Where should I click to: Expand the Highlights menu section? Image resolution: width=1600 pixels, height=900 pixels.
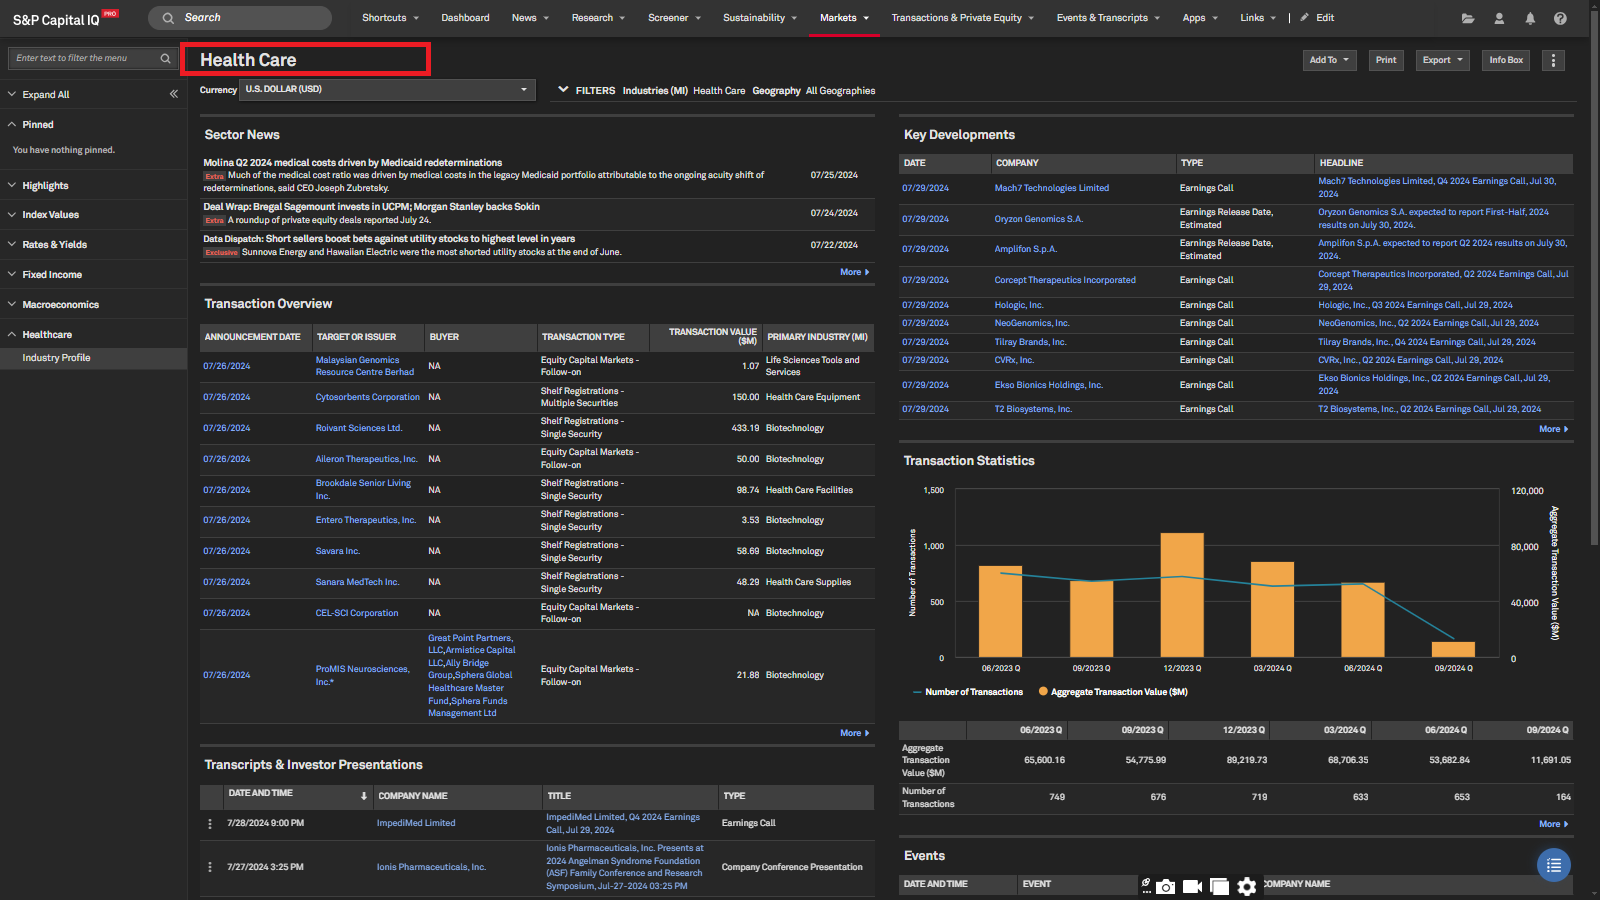45,186
